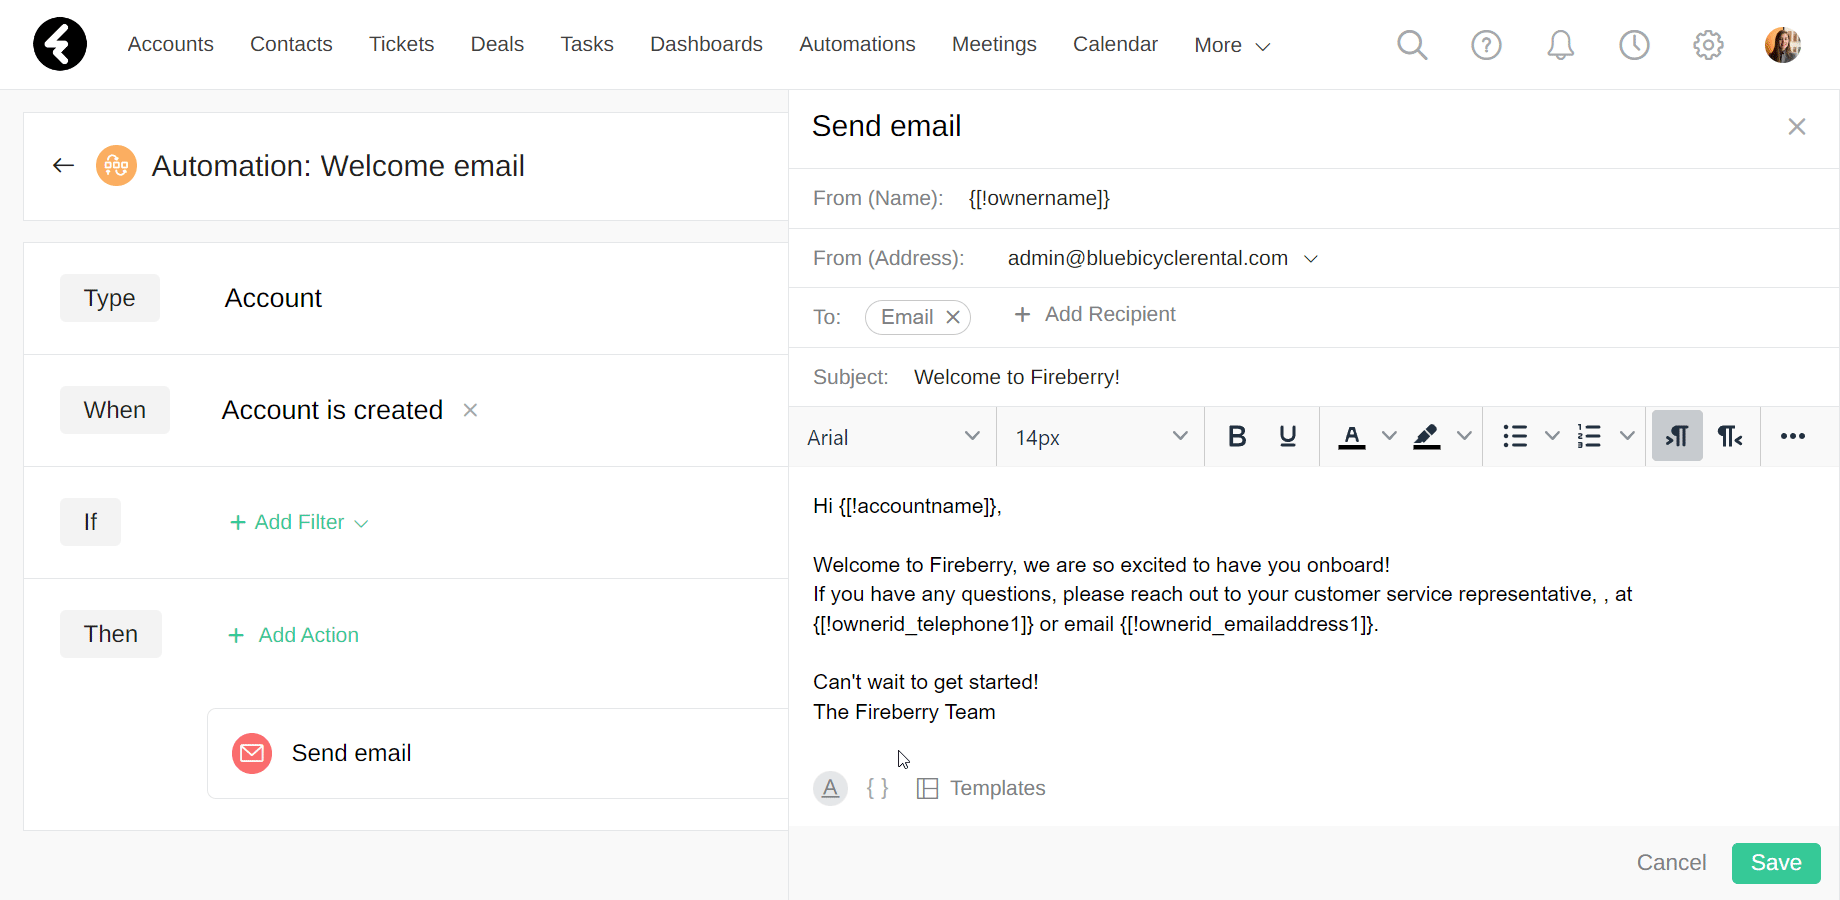Viewport: 1840px width, 900px height.
Task: Open the recent history clock icon
Action: pos(1634,45)
